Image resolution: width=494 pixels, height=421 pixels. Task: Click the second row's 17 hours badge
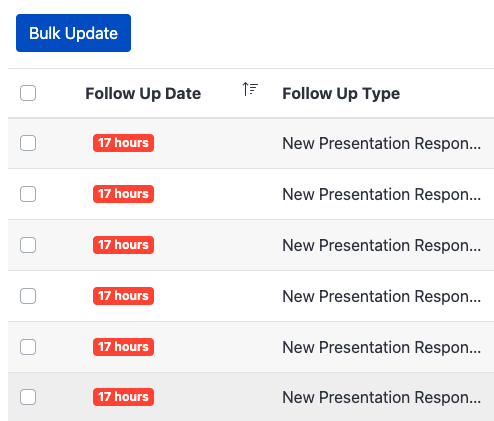(x=123, y=194)
